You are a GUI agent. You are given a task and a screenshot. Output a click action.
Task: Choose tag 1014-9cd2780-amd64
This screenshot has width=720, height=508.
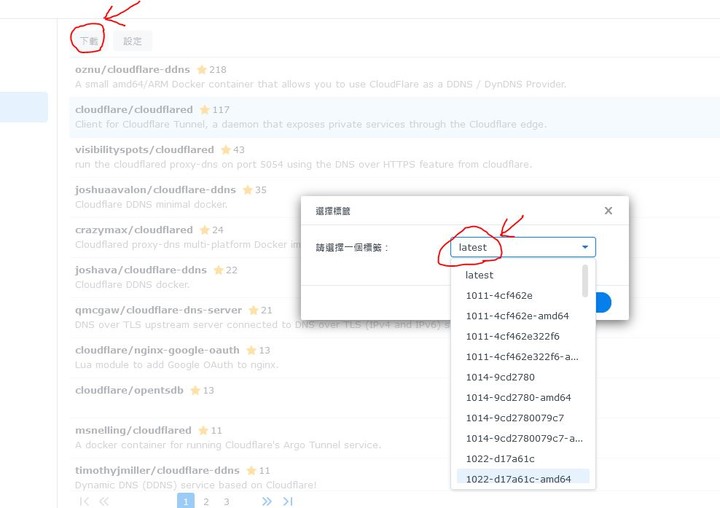[x=523, y=397]
